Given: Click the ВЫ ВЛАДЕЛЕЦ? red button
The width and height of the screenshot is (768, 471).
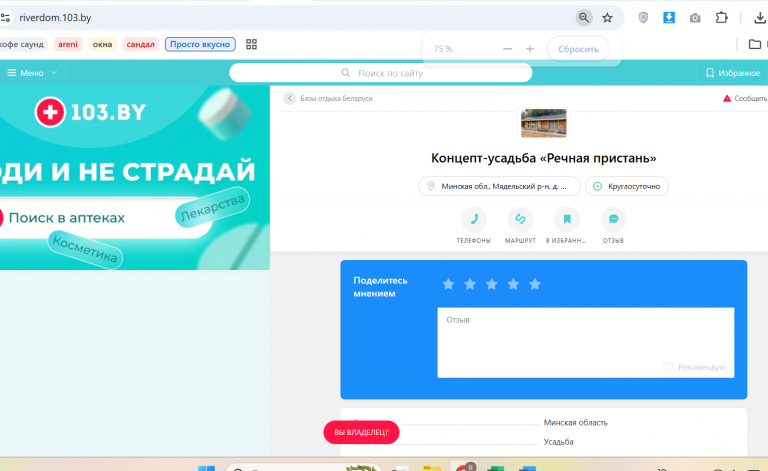Looking at the screenshot, I should 361,432.
